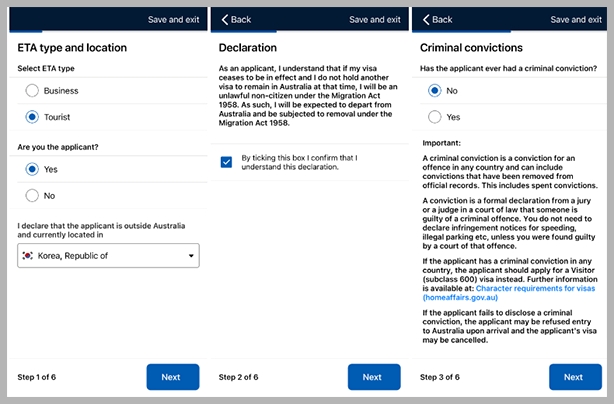Click the 'Select ETA type' label
This screenshot has width=614, height=404.
click(x=46, y=69)
